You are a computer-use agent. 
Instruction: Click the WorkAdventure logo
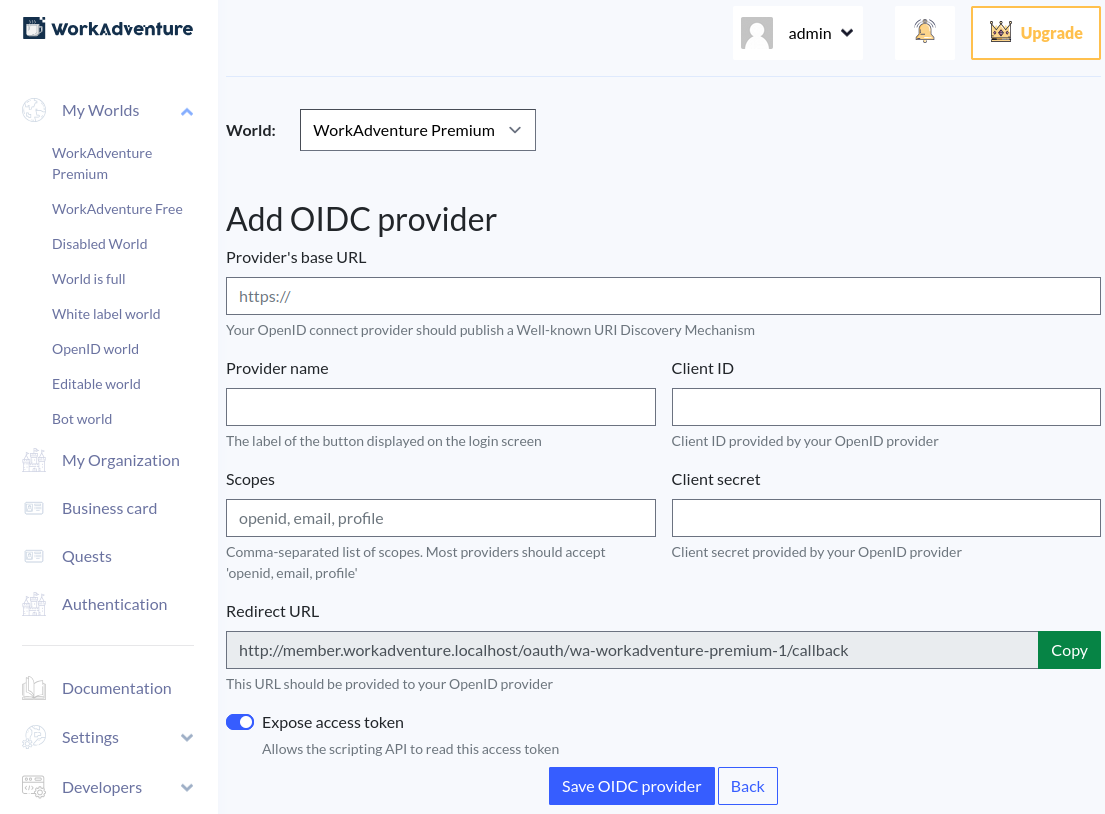coord(107,28)
